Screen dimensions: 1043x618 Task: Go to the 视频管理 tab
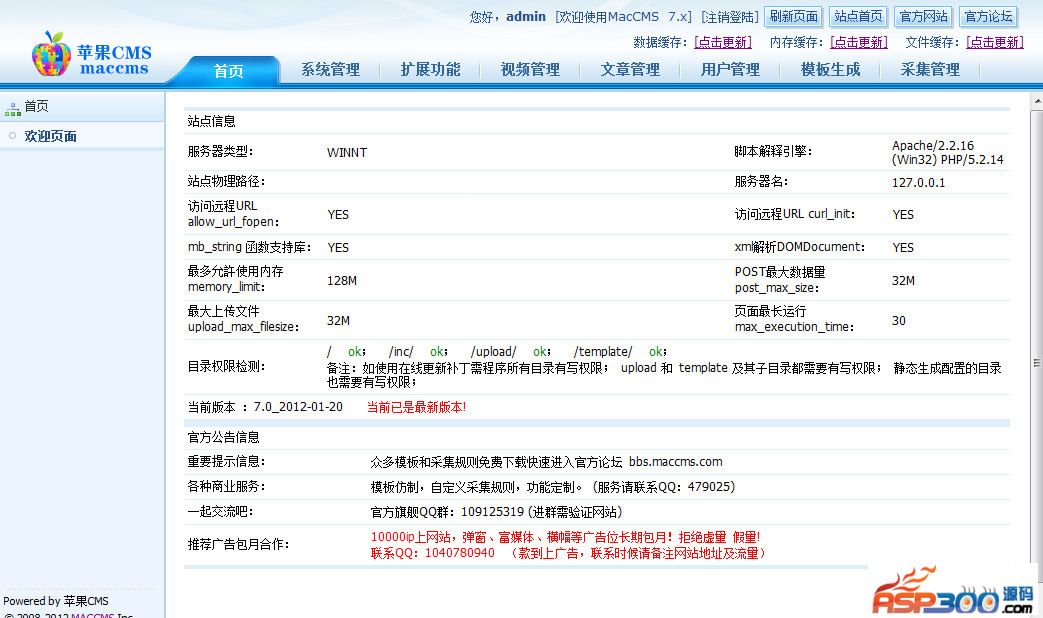click(x=530, y=69)
